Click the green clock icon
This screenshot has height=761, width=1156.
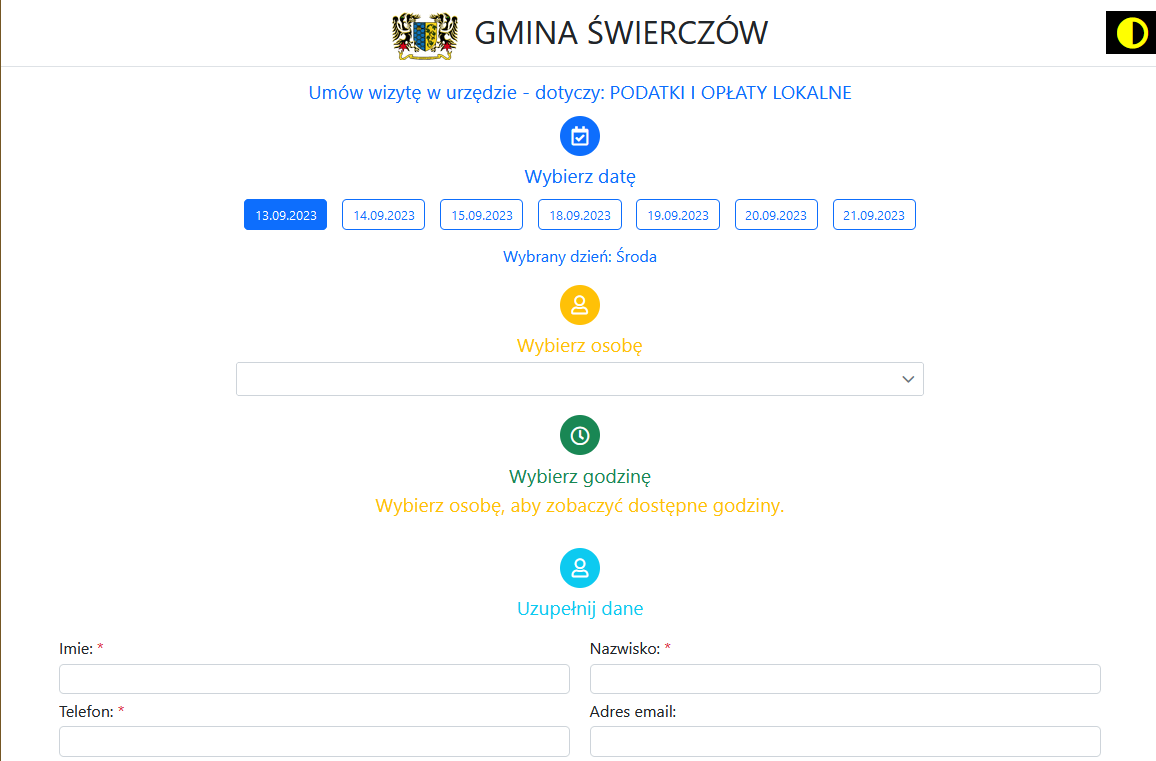(x=579, y=436)
